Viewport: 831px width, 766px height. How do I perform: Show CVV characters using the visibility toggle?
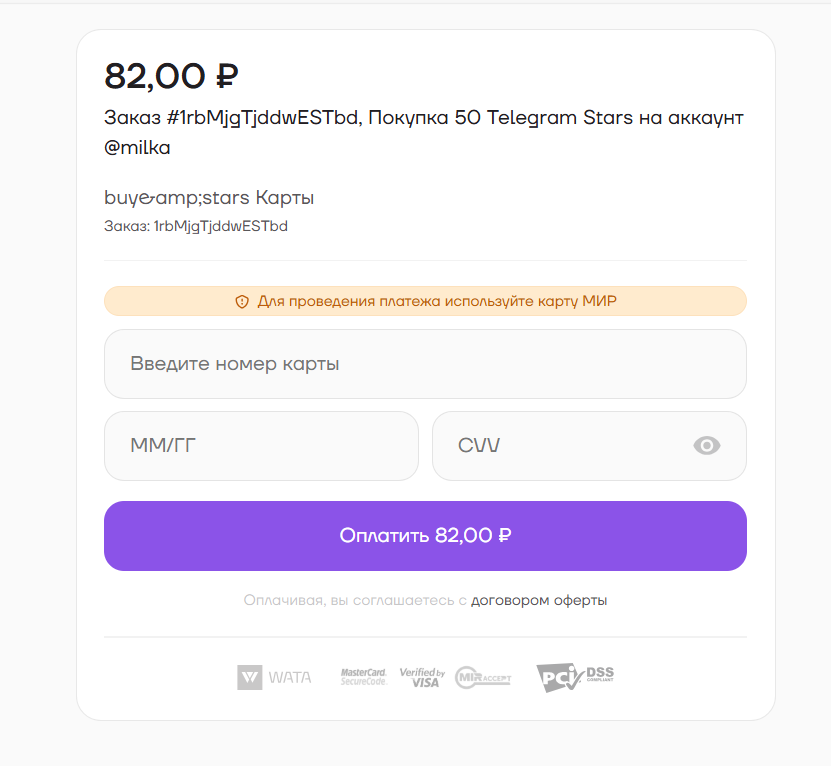[x=707, y=446]
